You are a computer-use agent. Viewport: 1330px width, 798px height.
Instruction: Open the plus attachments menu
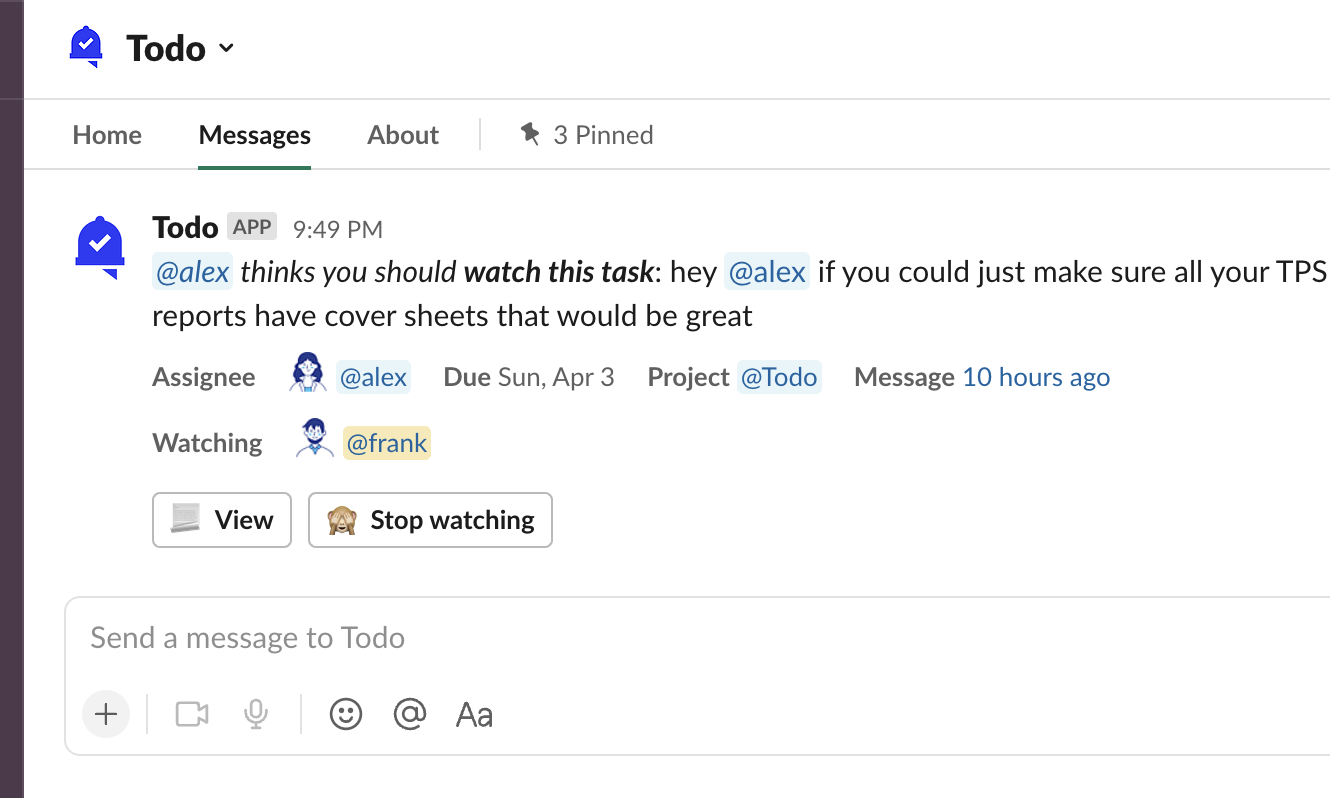[106, 714]
